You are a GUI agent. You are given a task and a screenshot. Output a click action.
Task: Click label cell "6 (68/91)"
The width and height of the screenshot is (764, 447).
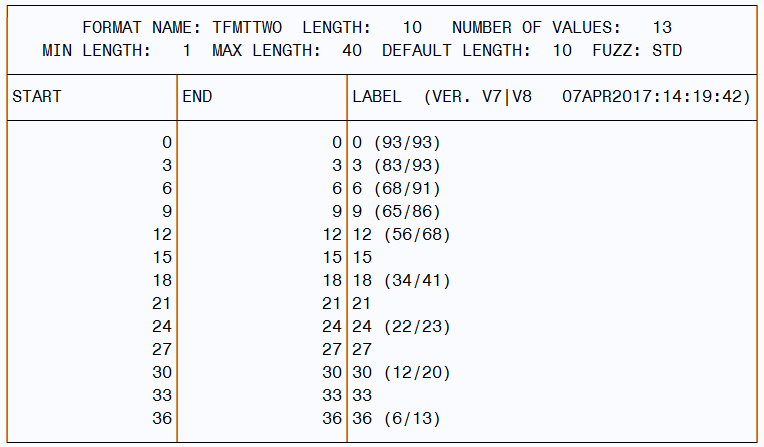pos(396,189)
